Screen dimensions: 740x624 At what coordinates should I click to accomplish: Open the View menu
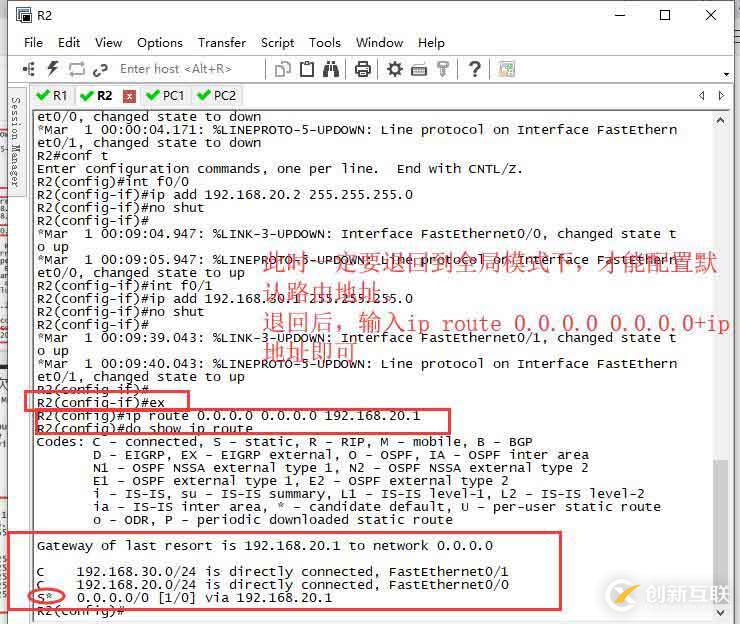coord(109,42)
